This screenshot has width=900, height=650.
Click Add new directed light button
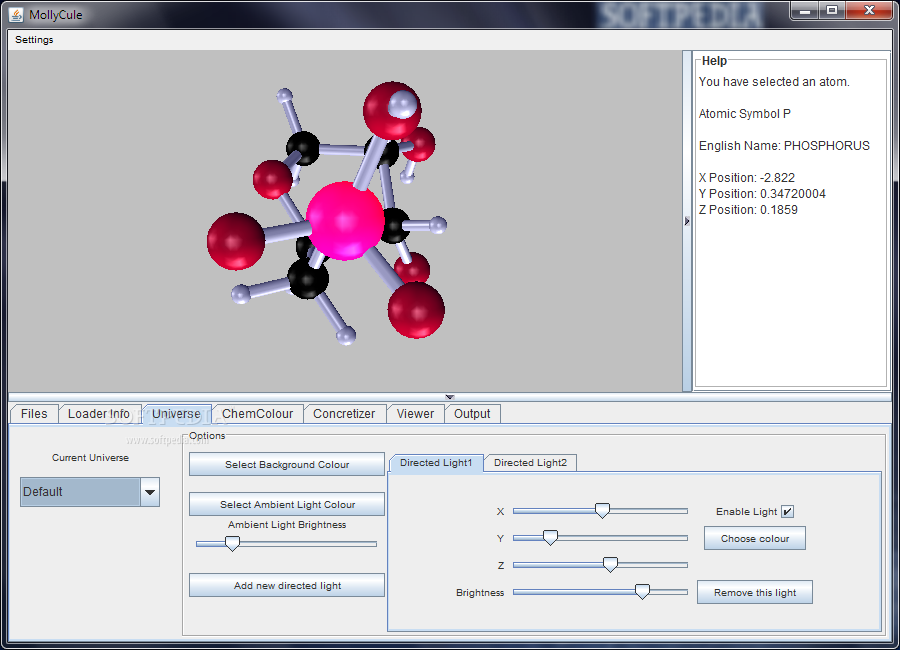click(x=287, y=585)
